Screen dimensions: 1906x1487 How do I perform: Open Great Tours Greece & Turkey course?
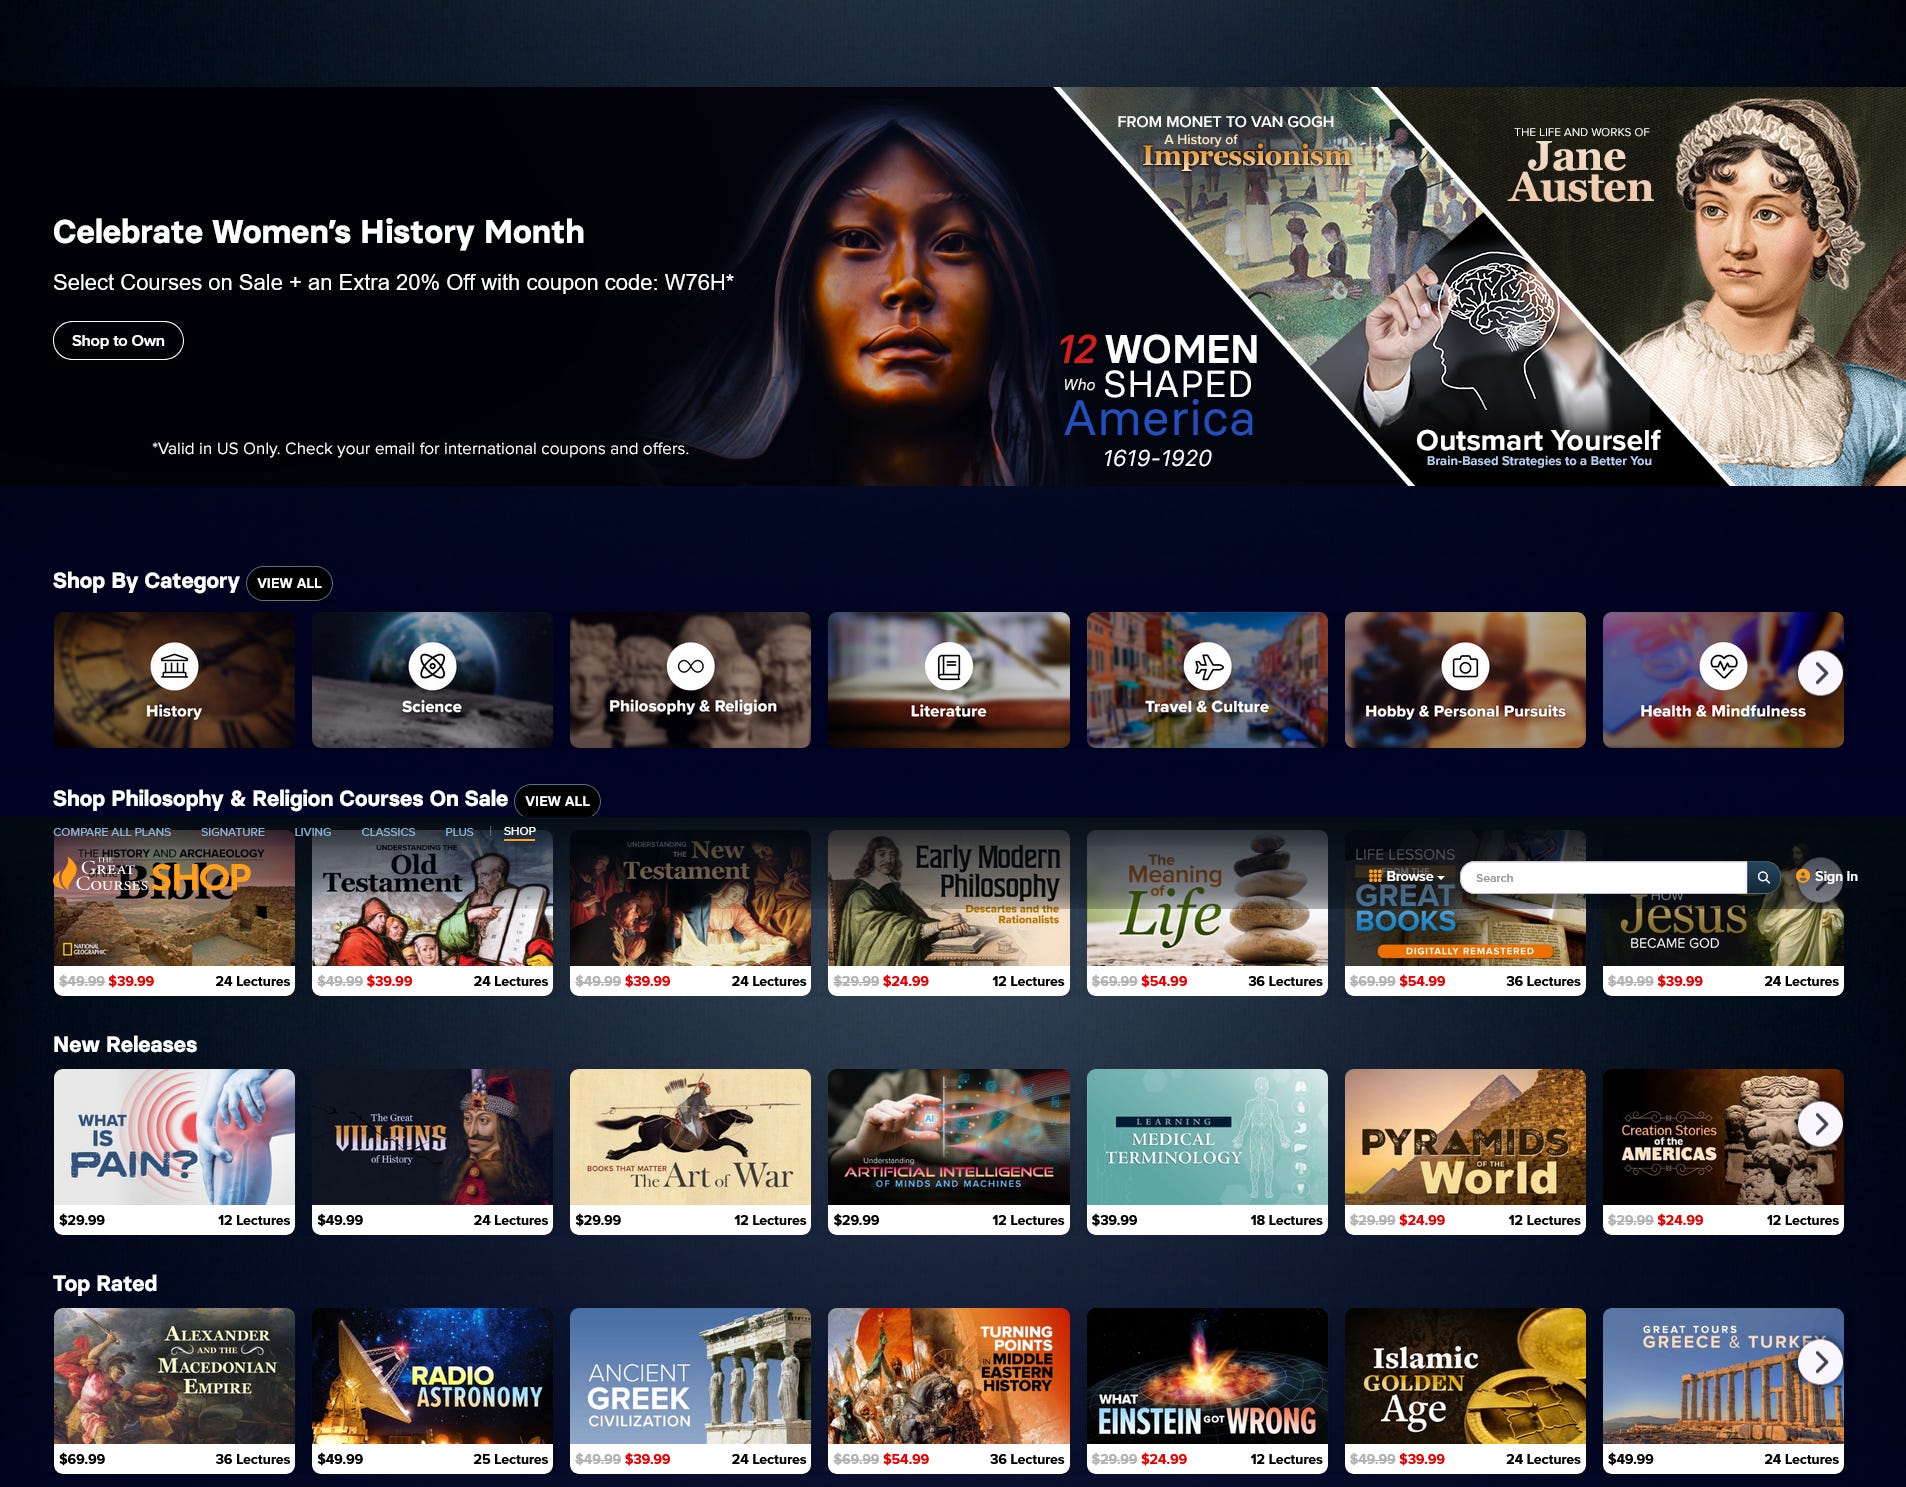(1723, 1390)
